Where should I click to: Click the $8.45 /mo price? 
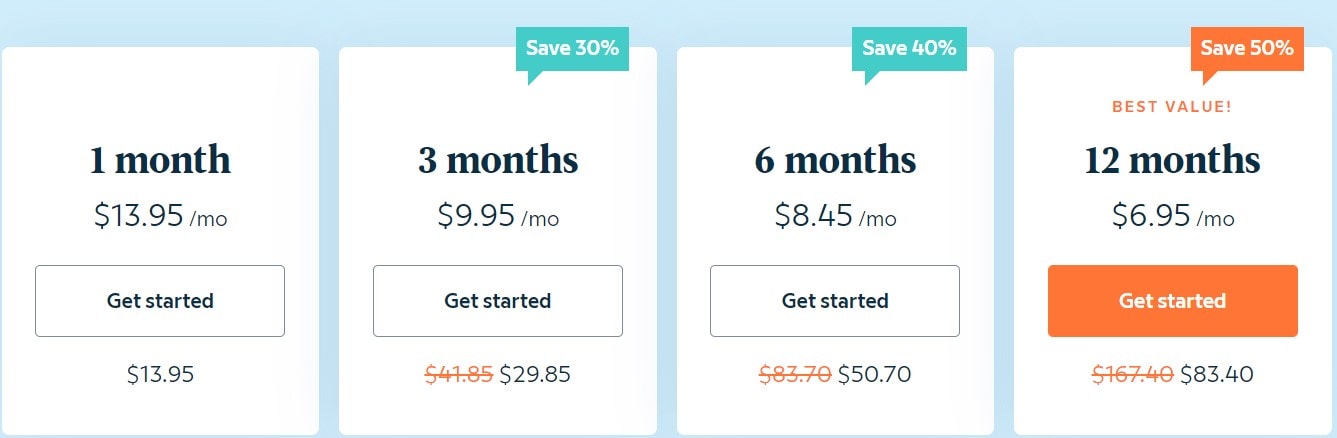point(835,216)
